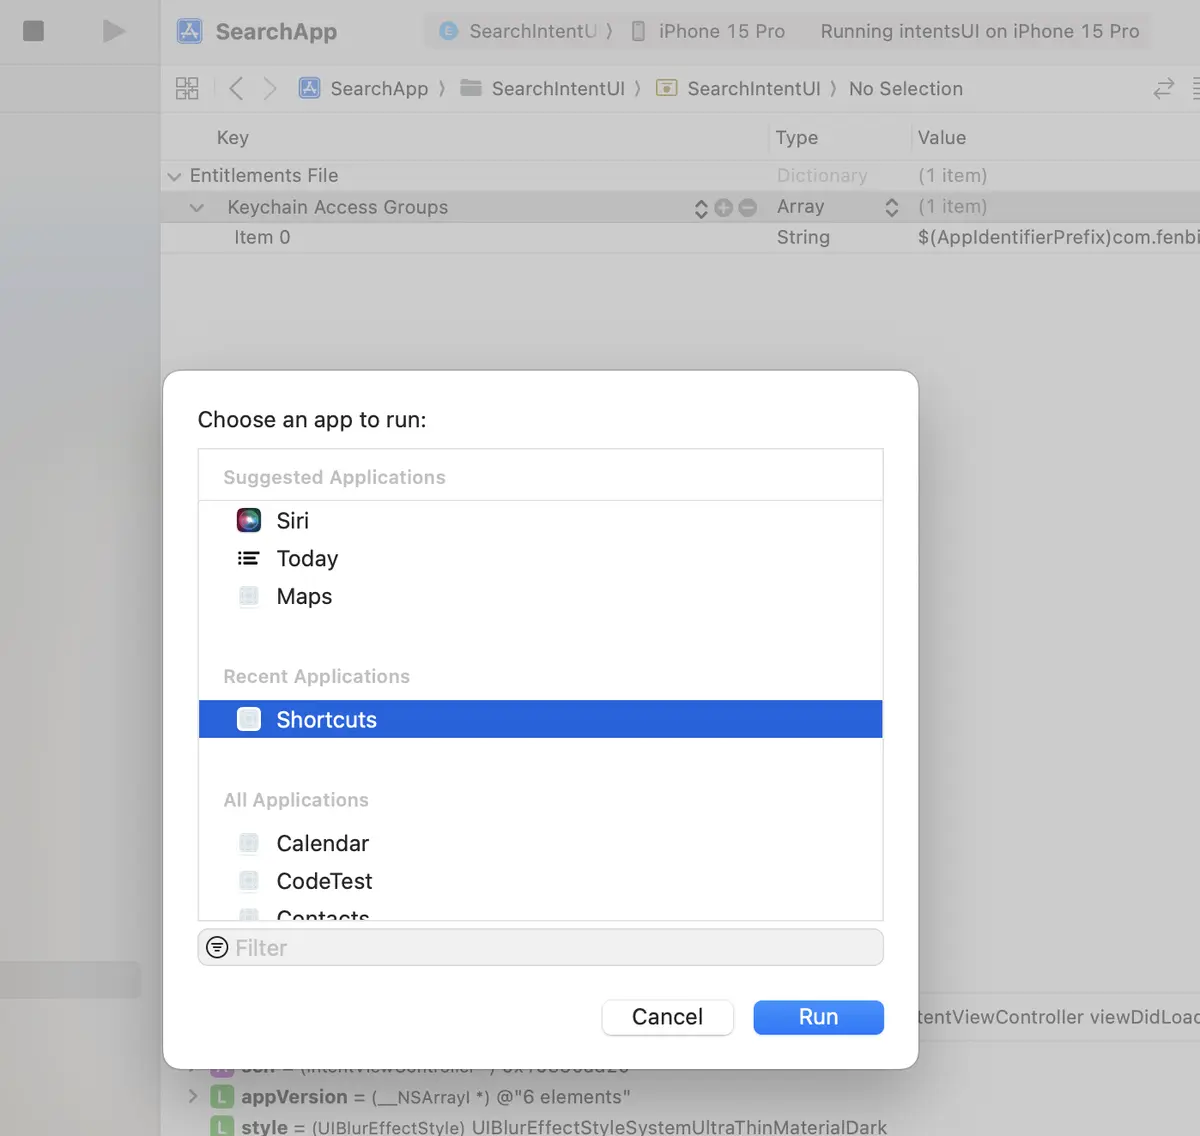
Task: Click the No Selection breadcrumb
Action: click(906, 89)
